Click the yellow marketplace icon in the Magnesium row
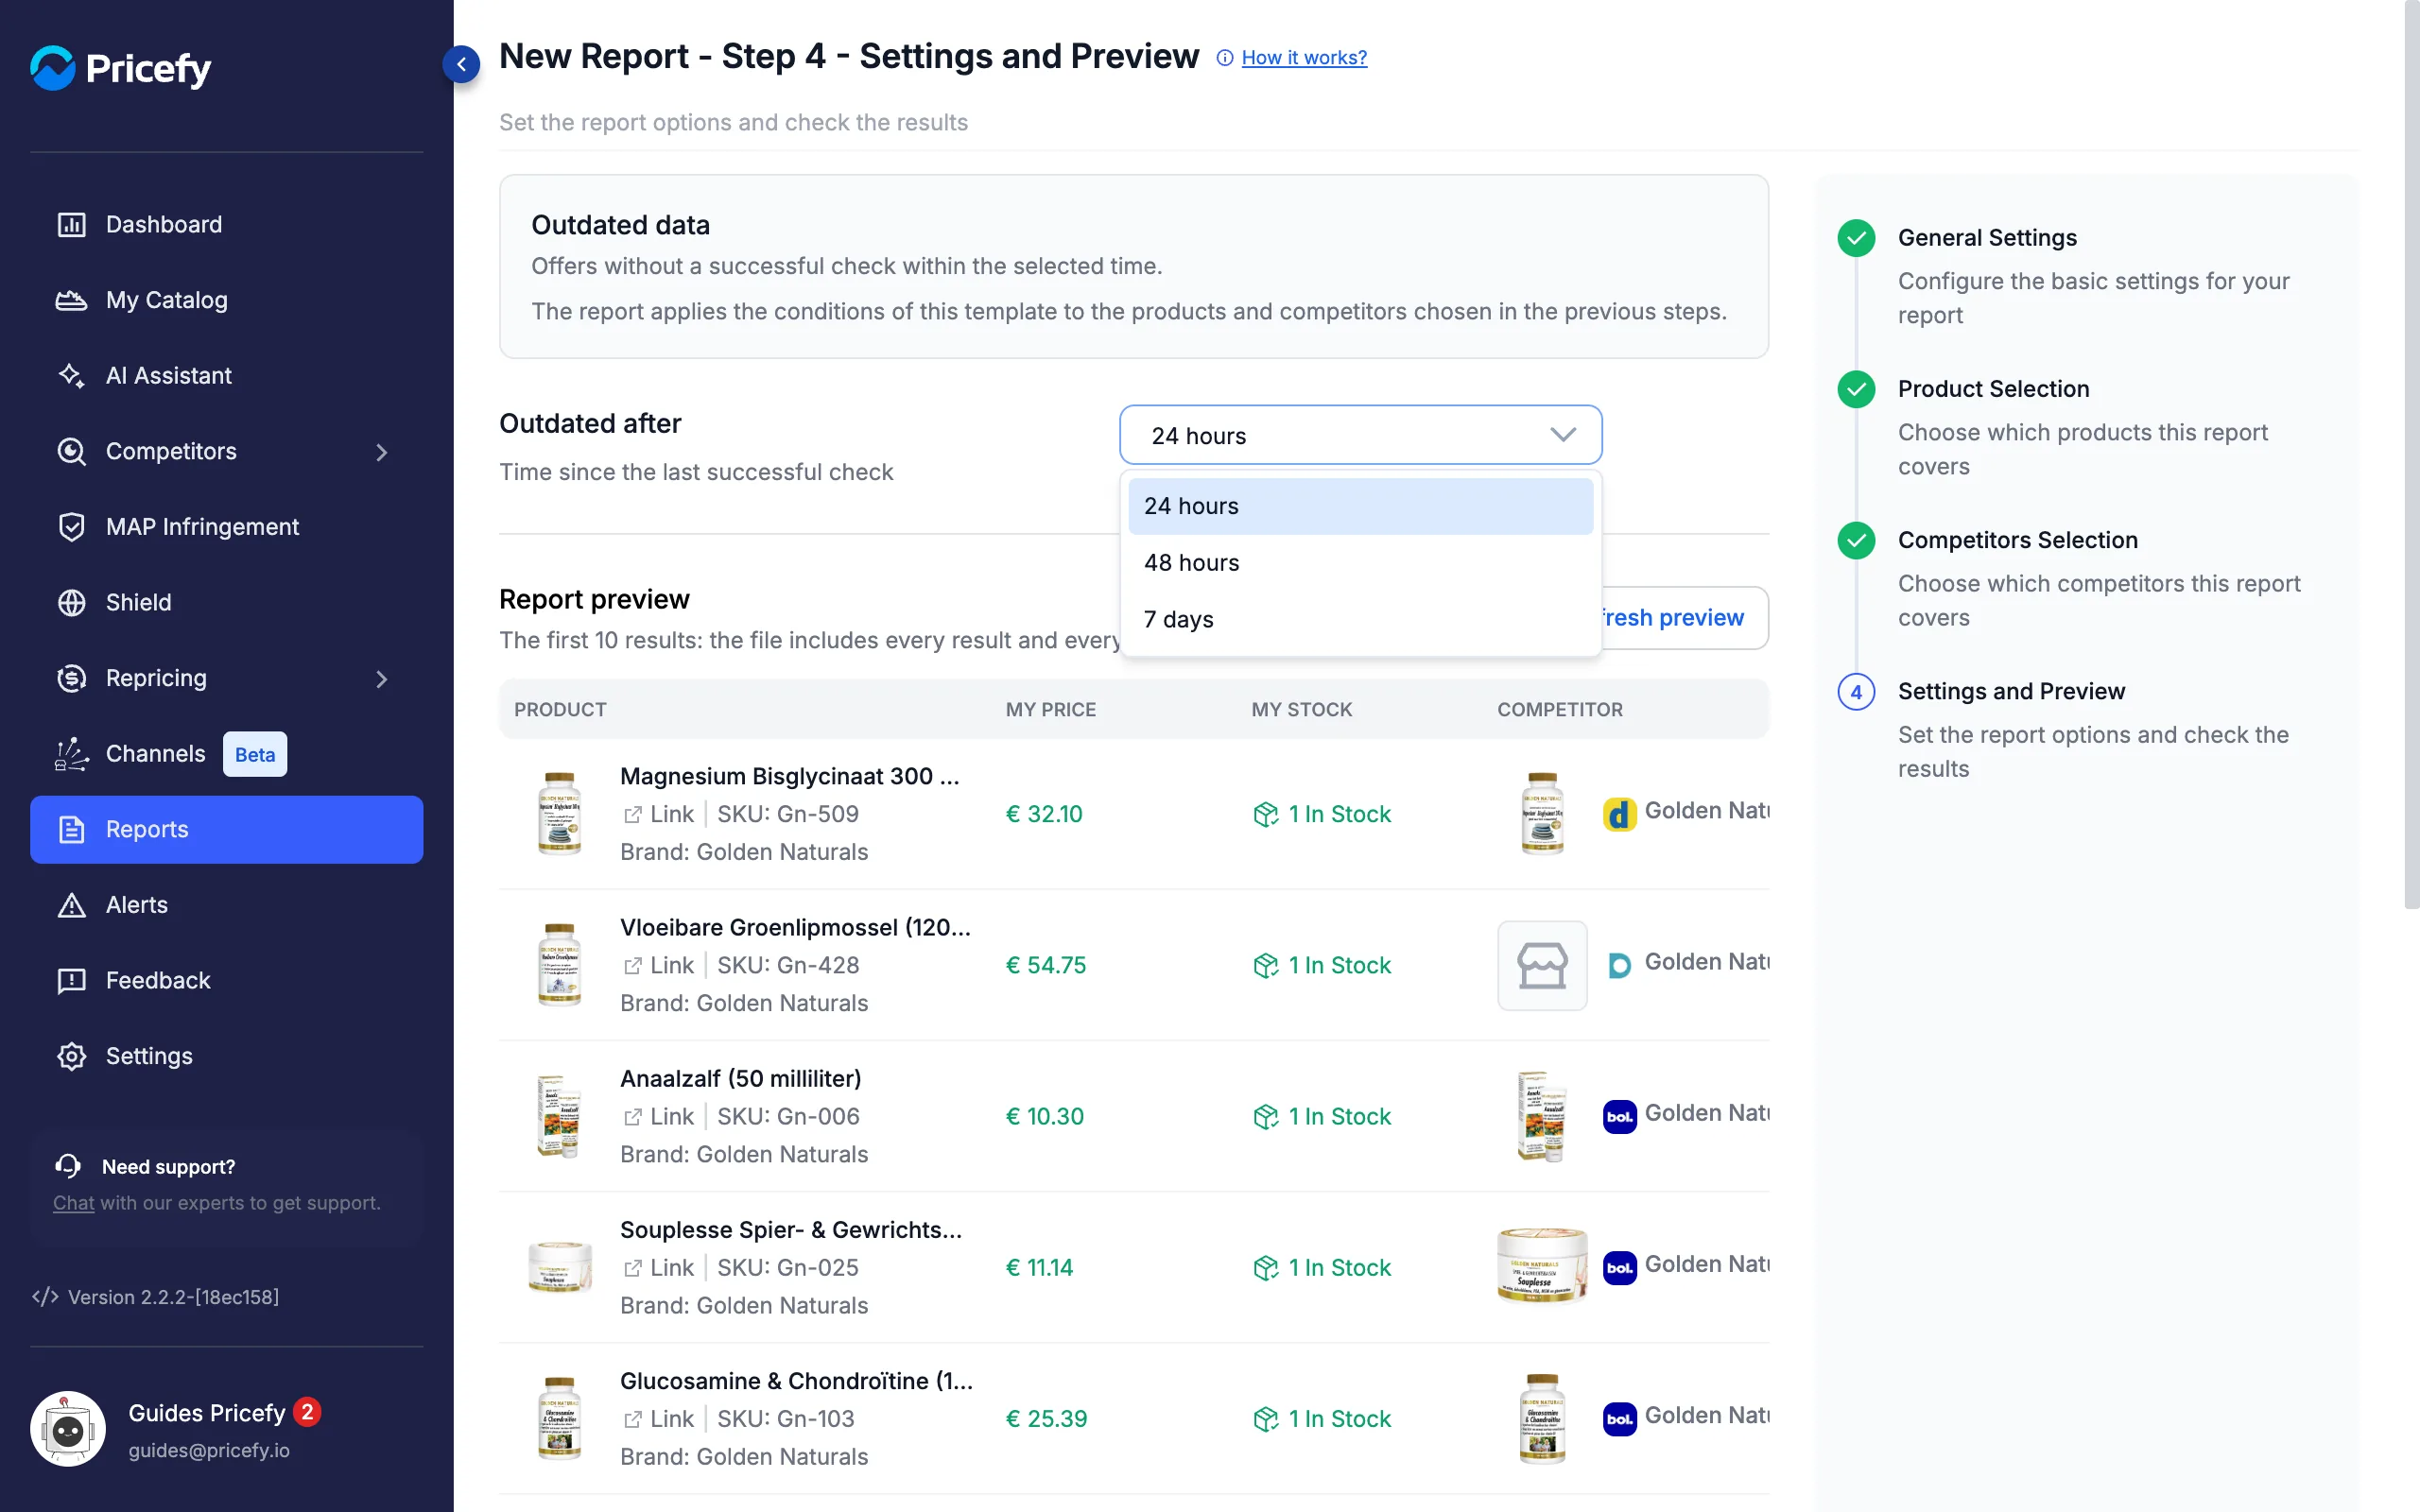This screenshot has height=1512, width=2420. [x=1619, y=814]
